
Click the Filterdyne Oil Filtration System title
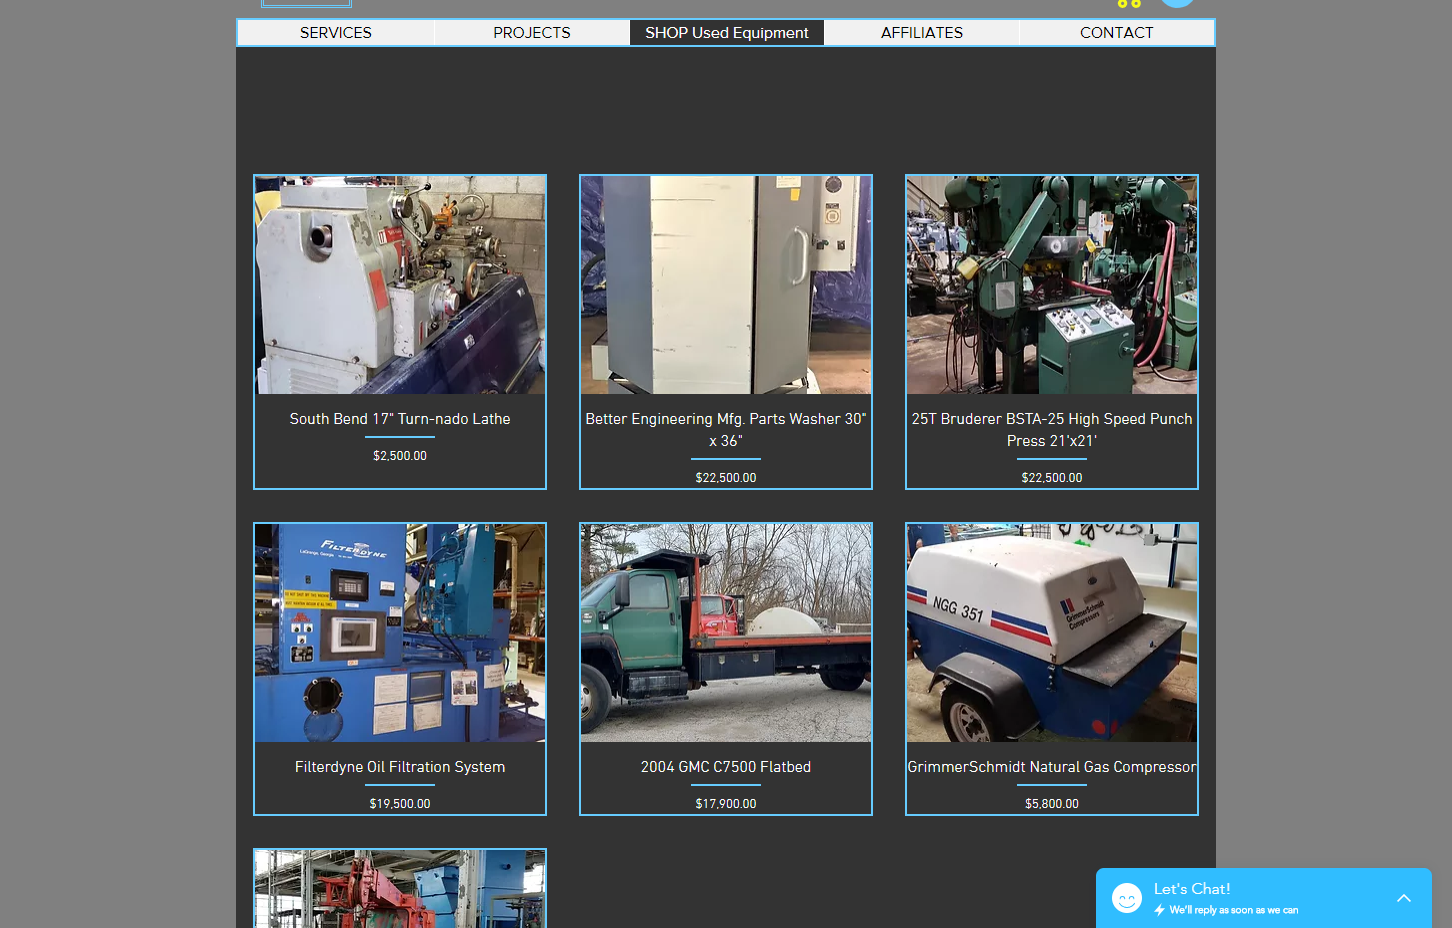[400, 767]
